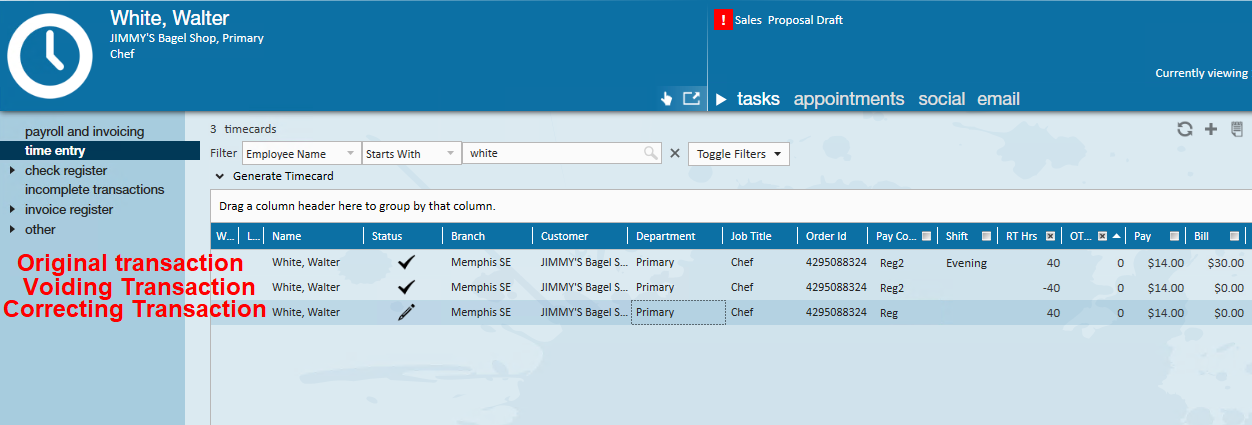Click the magnifier search icon

pos(651,153)
